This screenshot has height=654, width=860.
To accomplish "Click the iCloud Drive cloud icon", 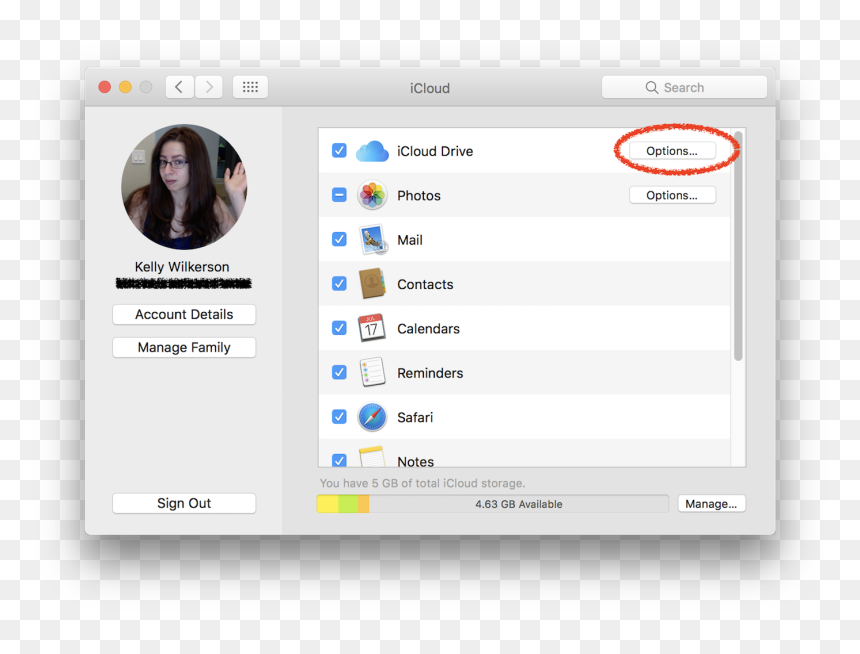I will tap(372, 151).
